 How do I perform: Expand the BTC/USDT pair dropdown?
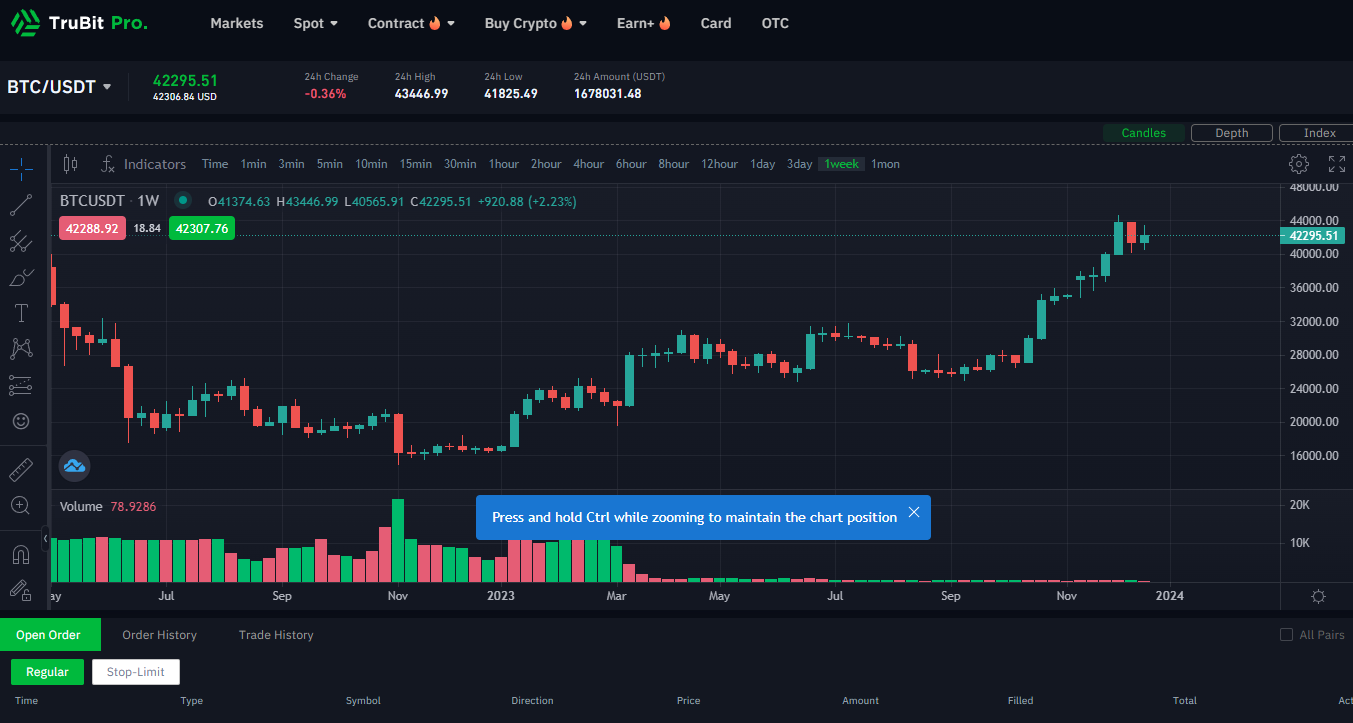coord(107,87)
